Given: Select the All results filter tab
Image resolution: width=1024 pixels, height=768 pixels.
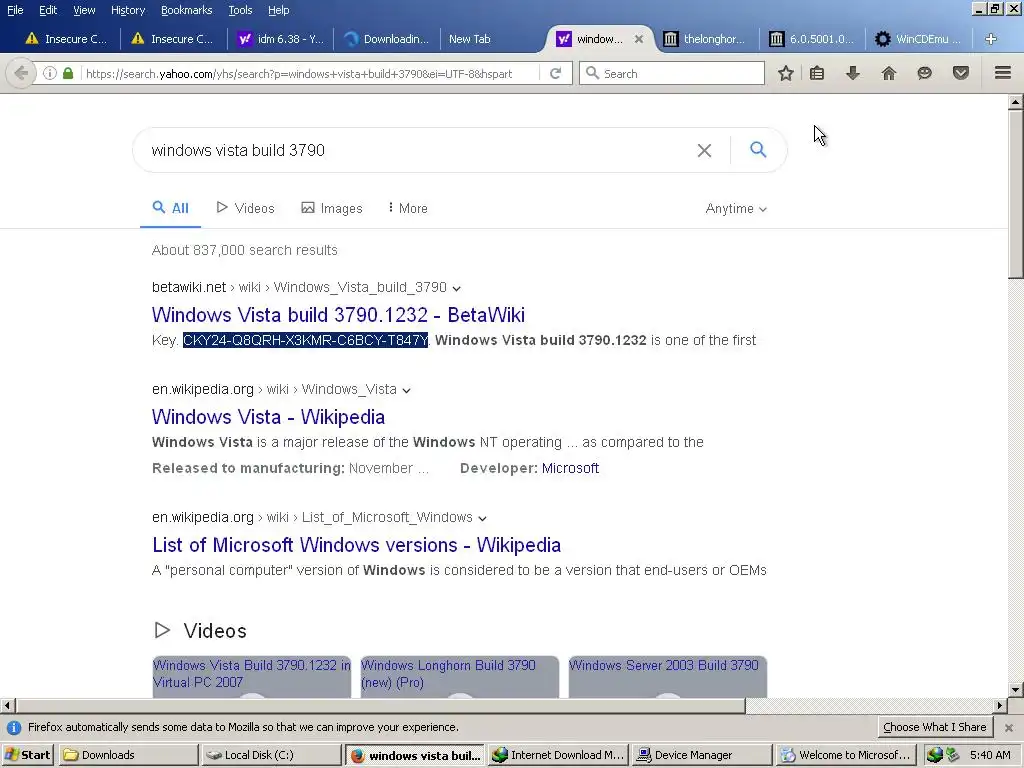Looking at the screenshot, I should 170,208.
